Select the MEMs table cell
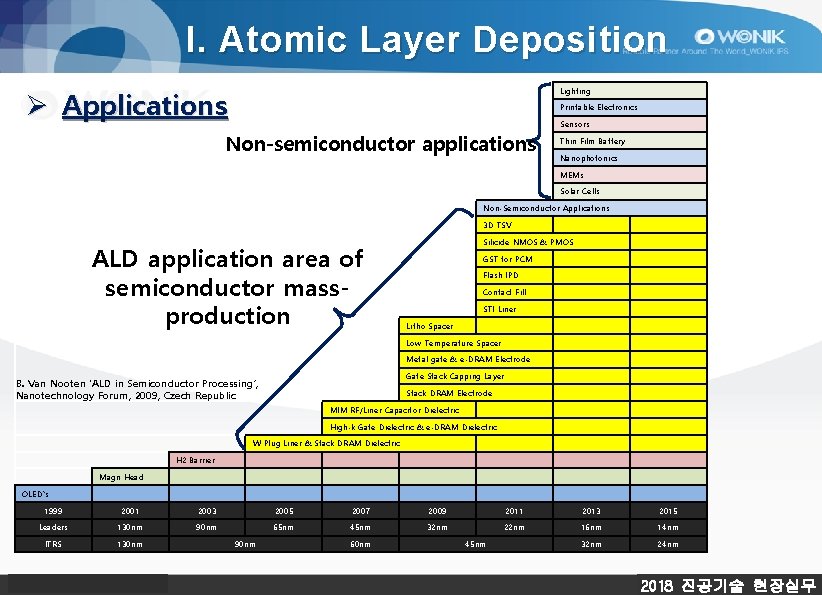Image resolution: width=822 pixels, height=595 pixels. pos(628,174)
